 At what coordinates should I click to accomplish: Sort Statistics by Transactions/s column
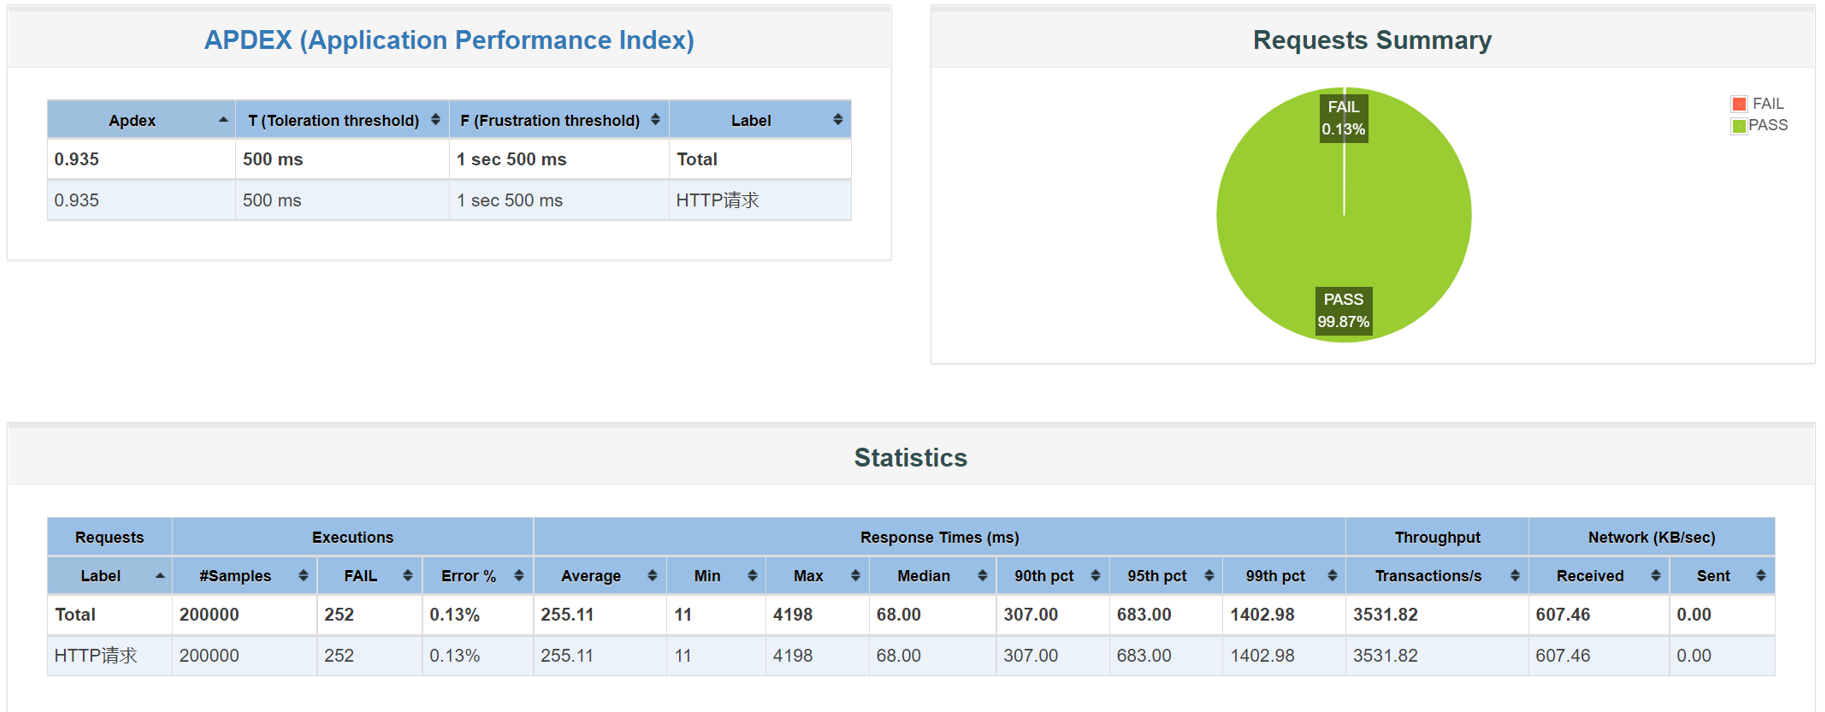tap(1437, 576)
